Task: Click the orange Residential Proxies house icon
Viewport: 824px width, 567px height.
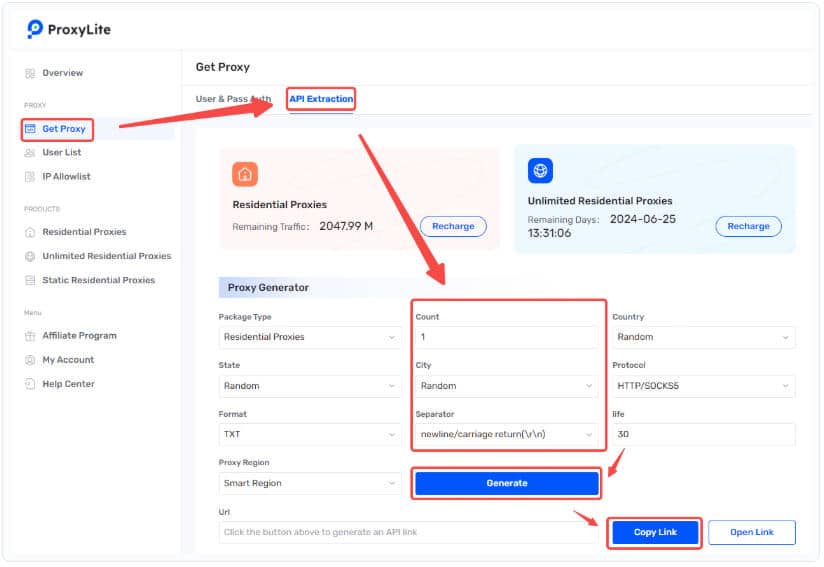Action: [245, 174]
